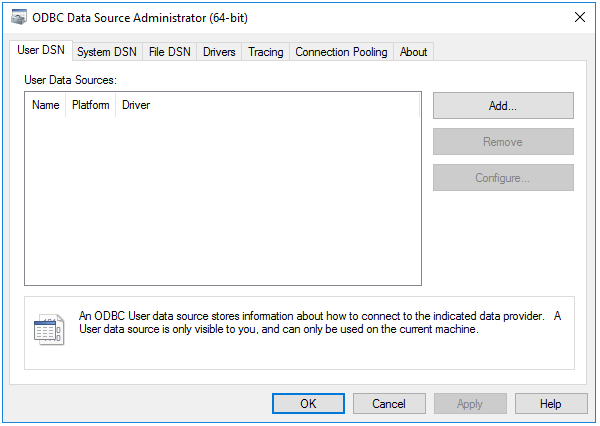Click the Driver column header
The image size is (600, 426).
pos(136,105)
